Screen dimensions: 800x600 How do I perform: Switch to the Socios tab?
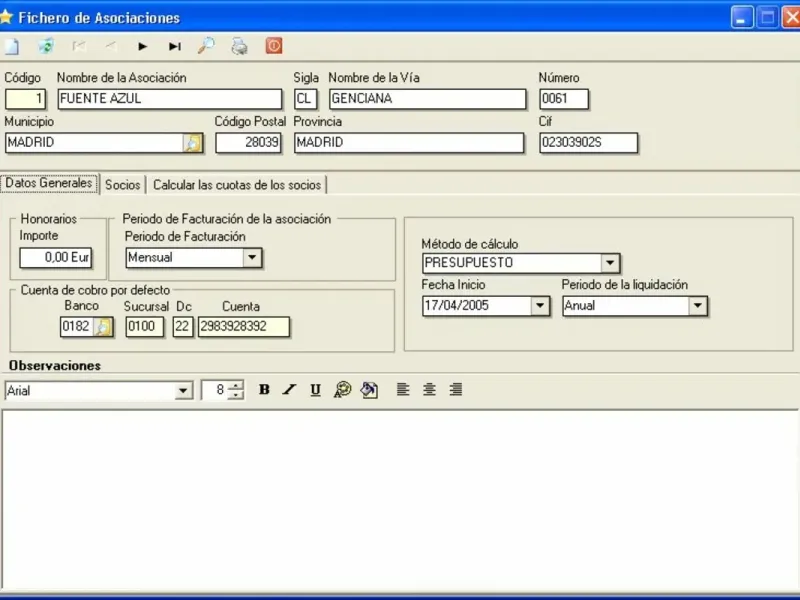tap(122, 185)
